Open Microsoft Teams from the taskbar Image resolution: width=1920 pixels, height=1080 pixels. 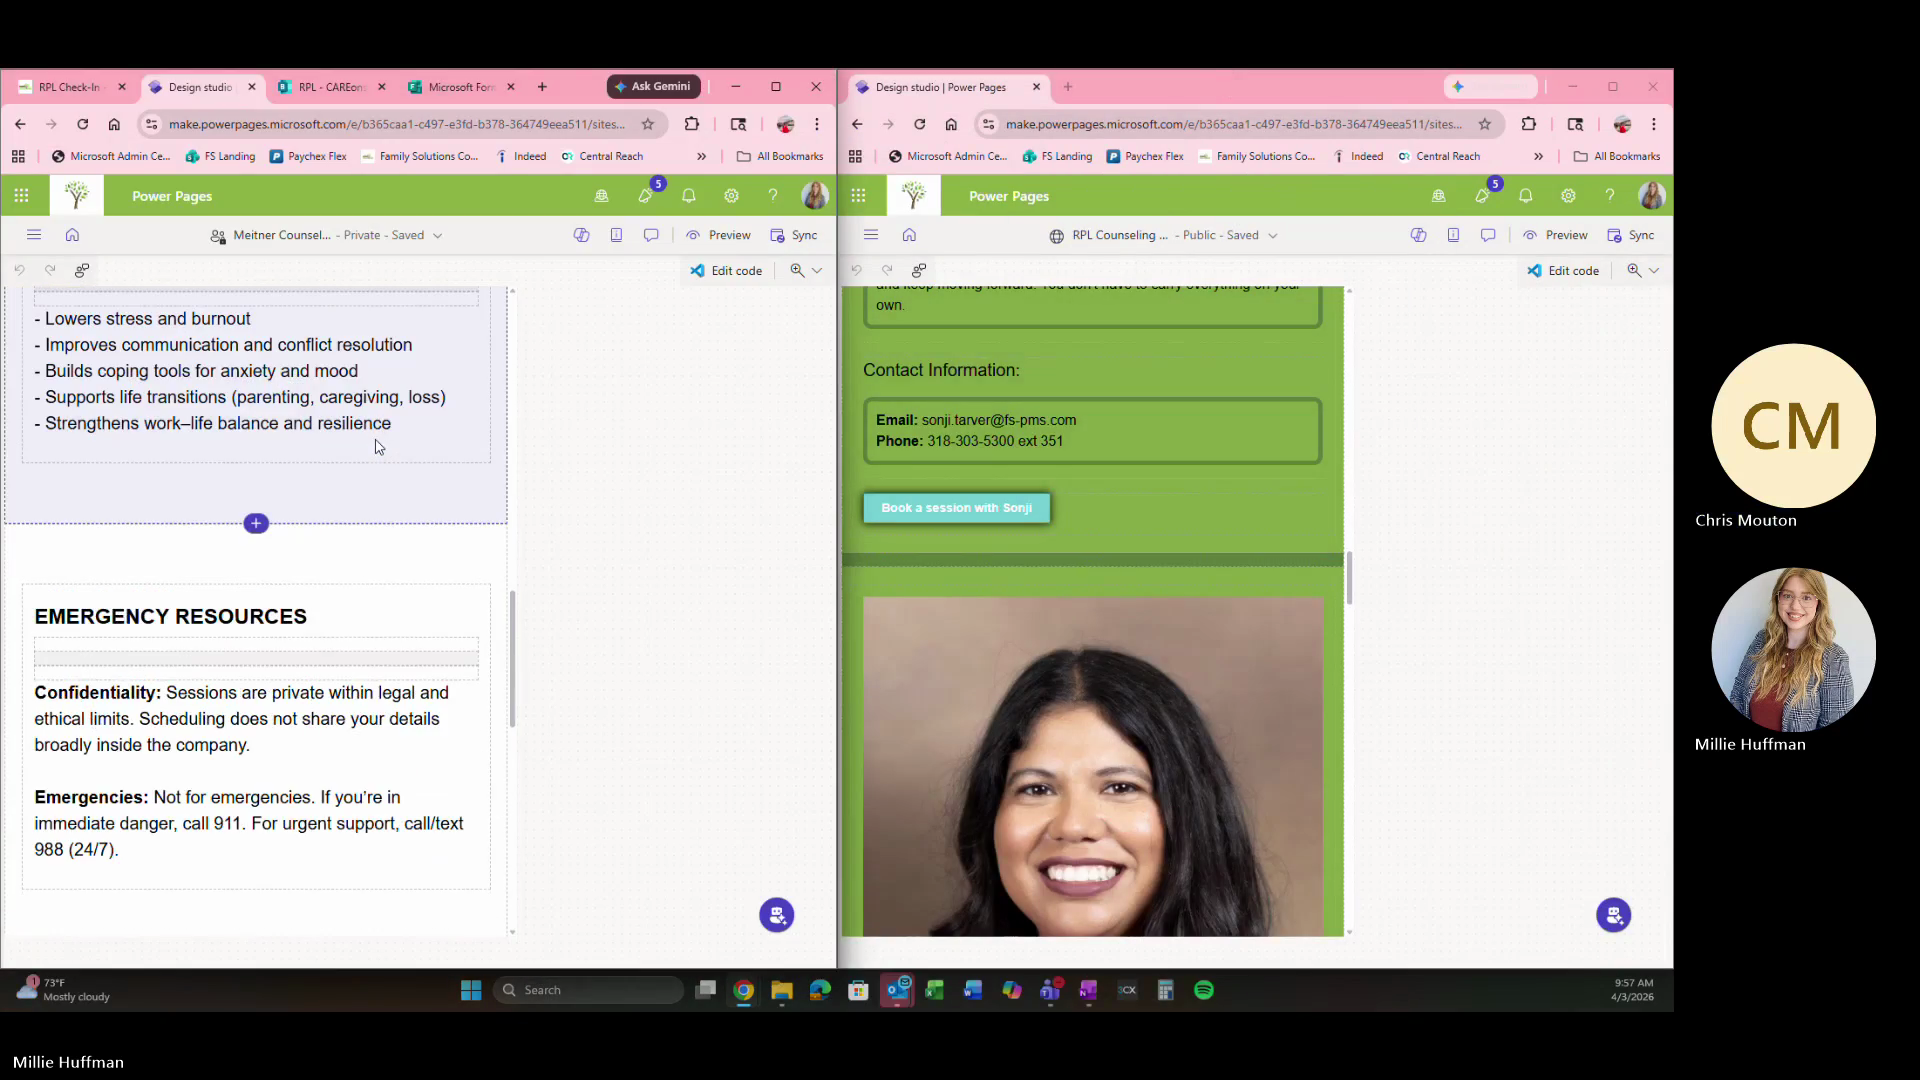pyautogui.click(x=1050, y=990)
